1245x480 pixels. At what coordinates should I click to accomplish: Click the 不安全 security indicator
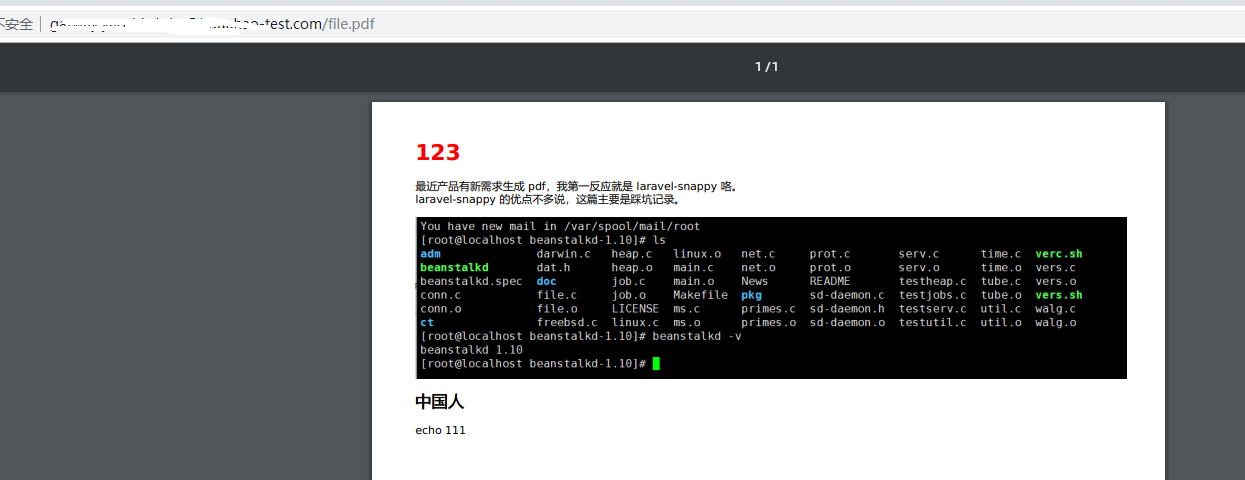click(x=17, y=23)
